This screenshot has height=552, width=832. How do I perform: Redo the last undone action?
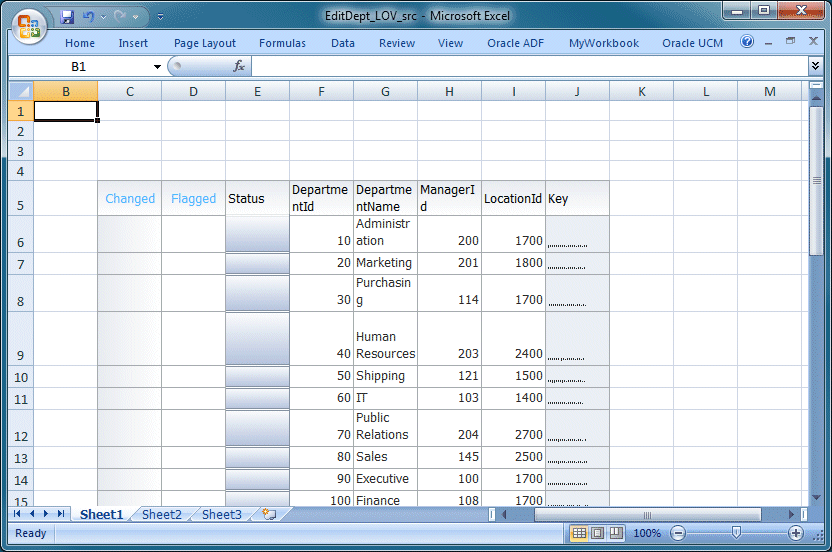point(120,17)
